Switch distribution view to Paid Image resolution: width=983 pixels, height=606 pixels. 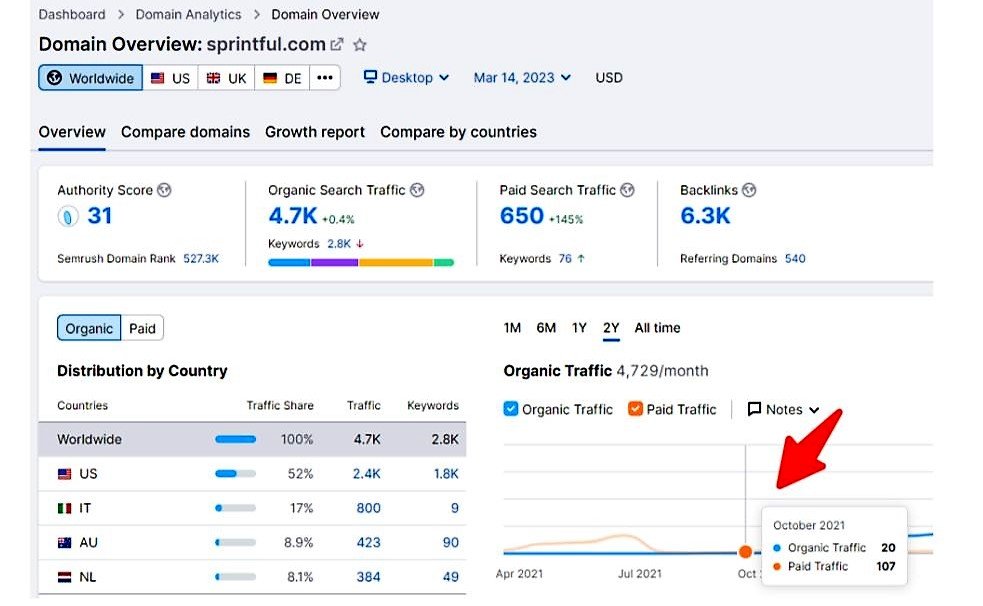(x=142, y=328)
